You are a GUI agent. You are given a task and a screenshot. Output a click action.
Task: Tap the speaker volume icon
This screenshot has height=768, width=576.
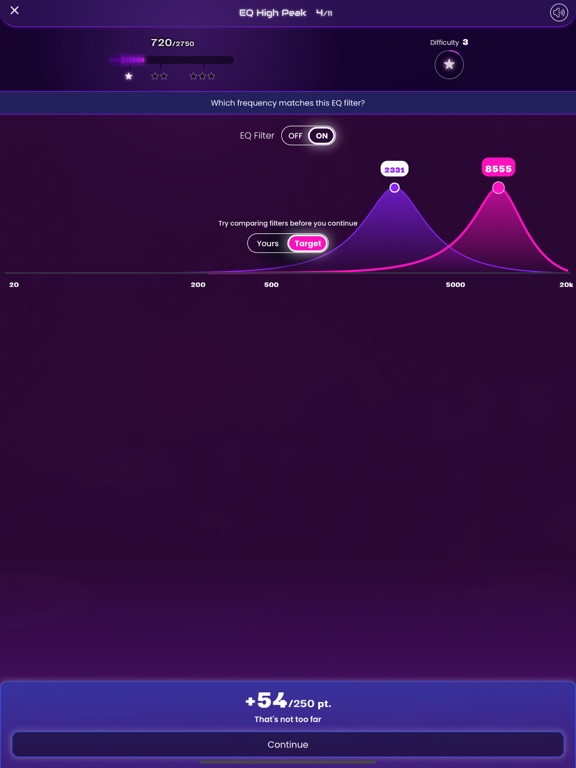pyautogui.click(x=559, y=13)
